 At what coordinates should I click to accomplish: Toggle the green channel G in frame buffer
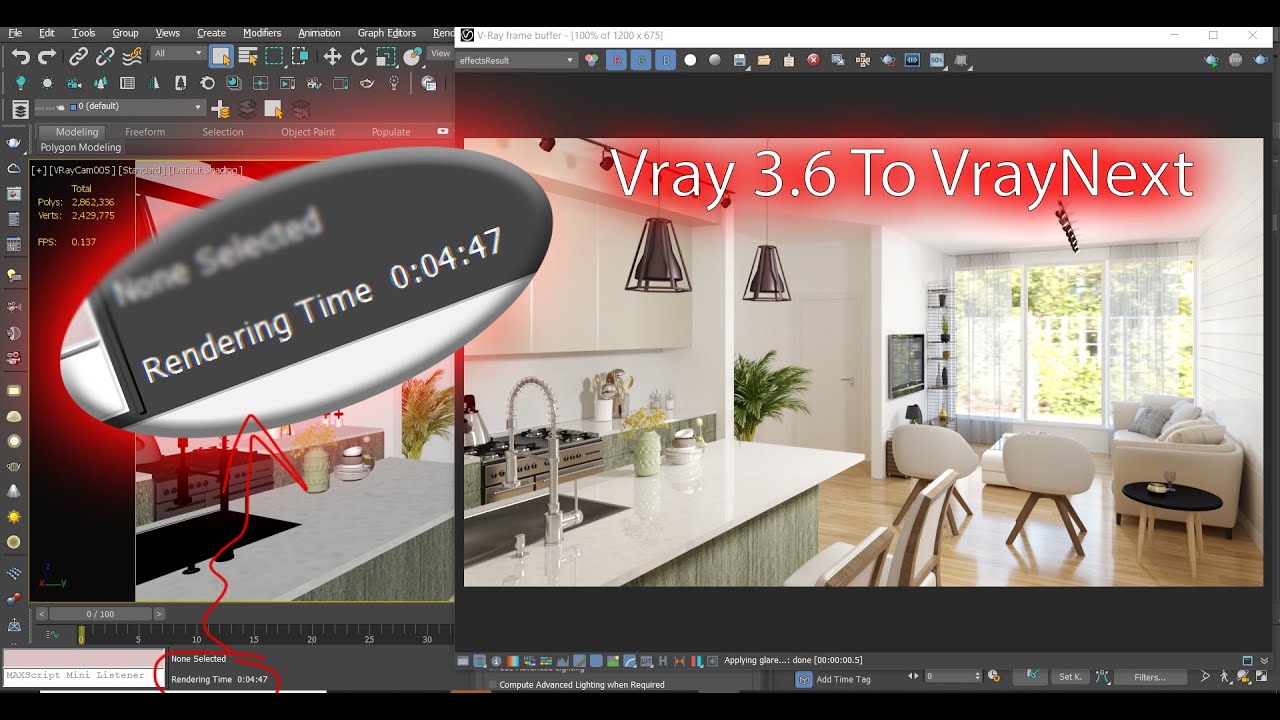pyautogui.click(x=642, y=60)
